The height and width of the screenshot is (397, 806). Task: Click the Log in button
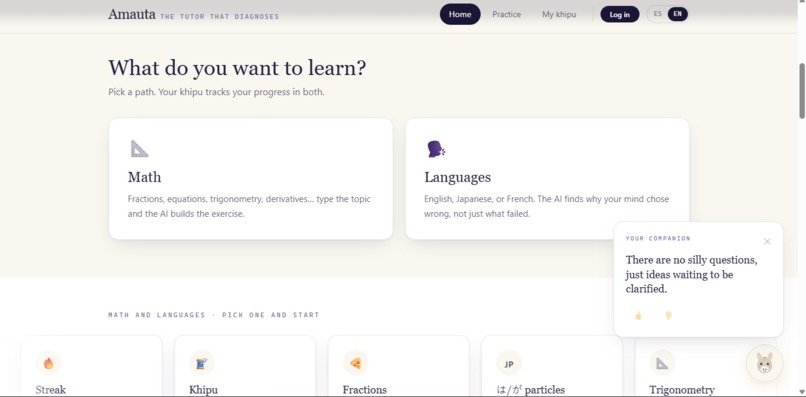tap(619, 14)
